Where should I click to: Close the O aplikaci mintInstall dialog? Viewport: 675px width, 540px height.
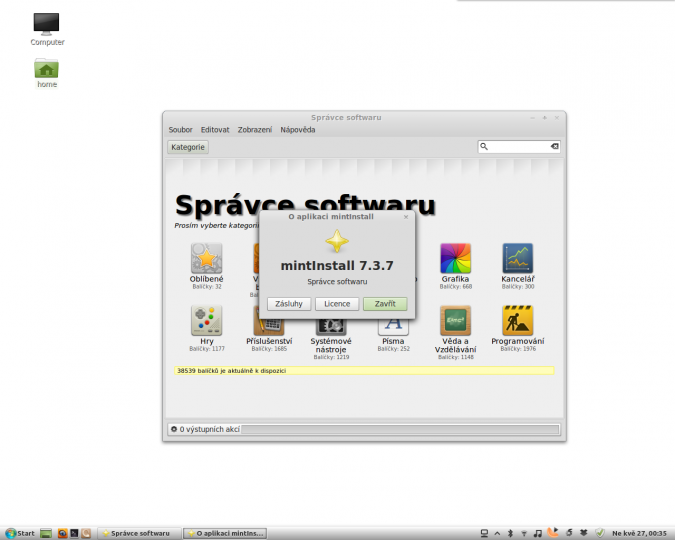406,217
